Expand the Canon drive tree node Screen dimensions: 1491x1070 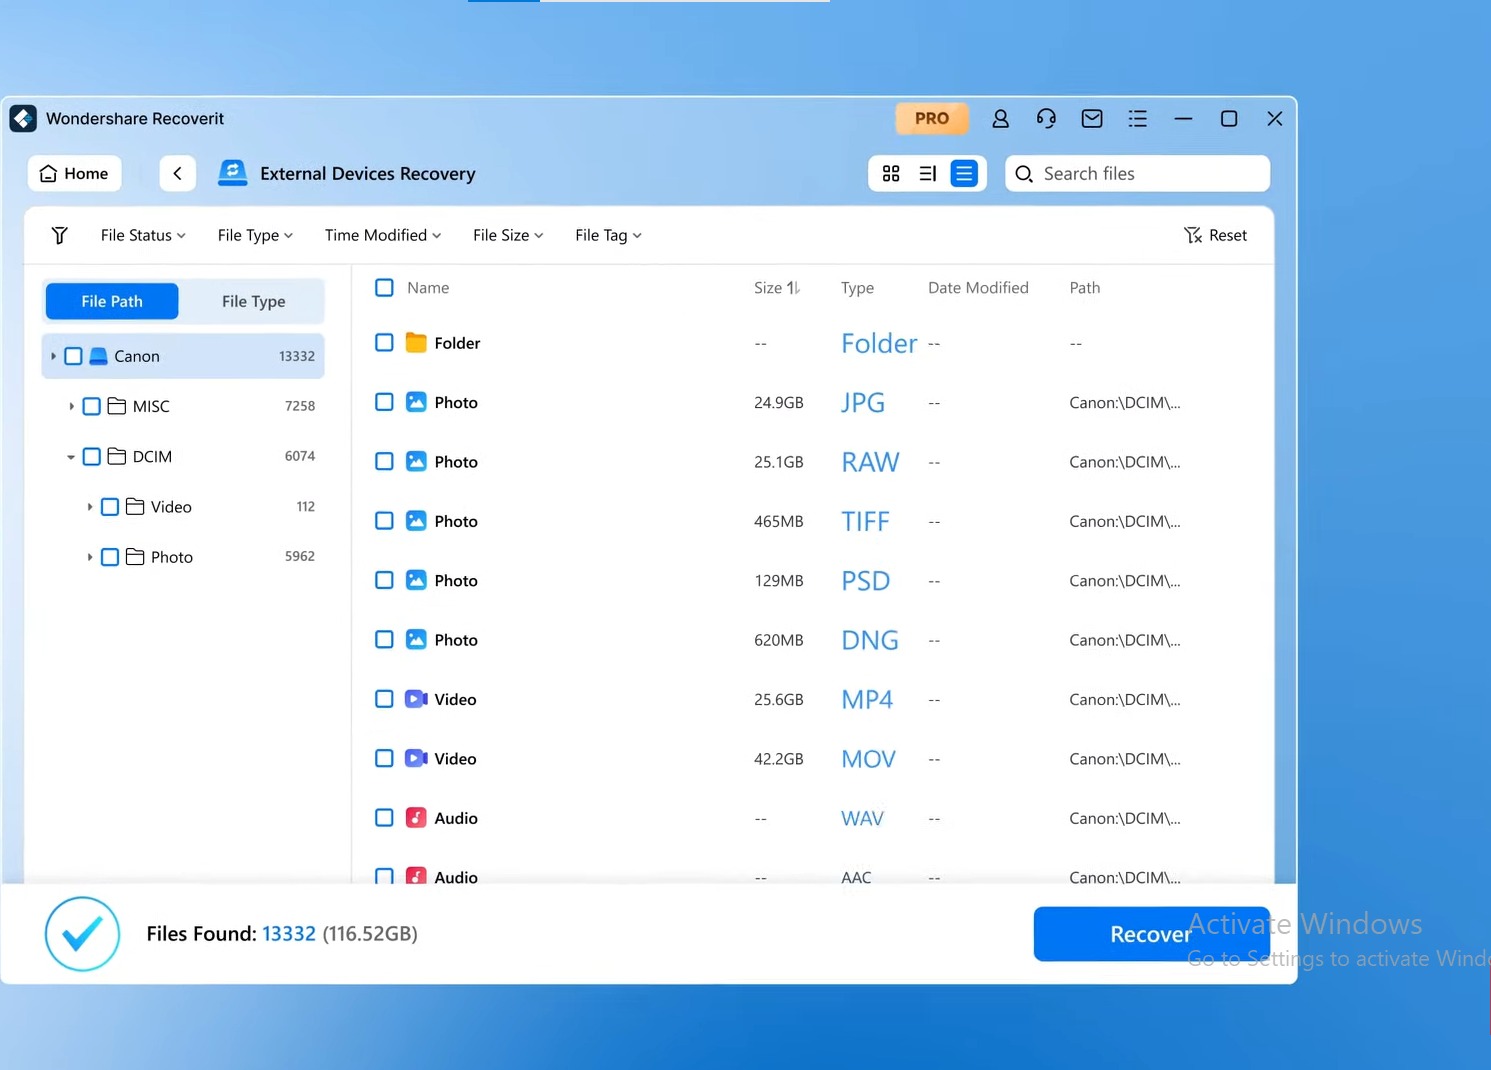(53, 356)
